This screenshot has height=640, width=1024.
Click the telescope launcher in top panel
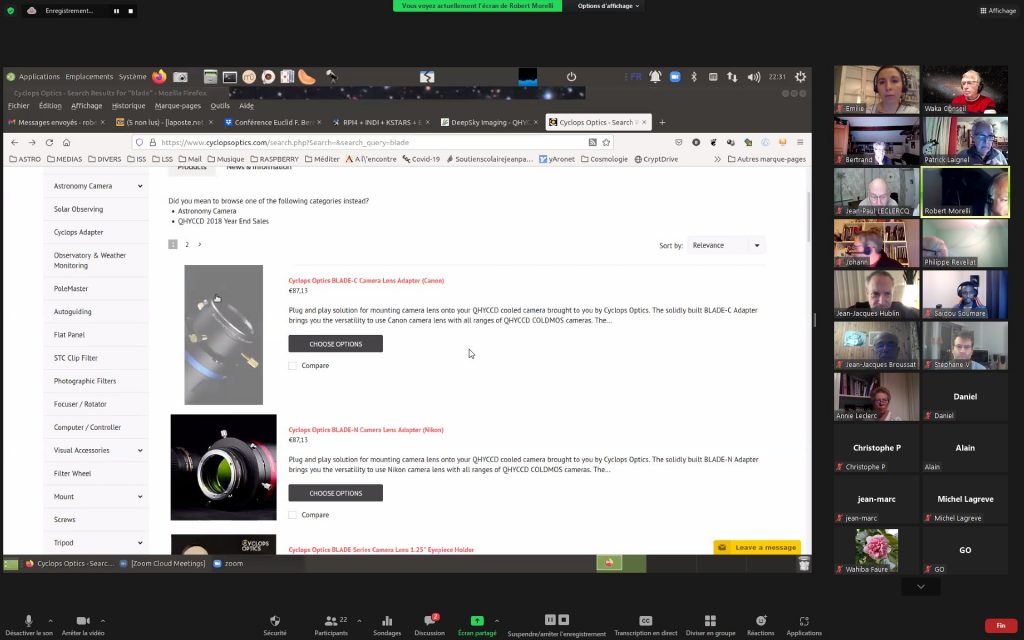[x=332, y=77]
